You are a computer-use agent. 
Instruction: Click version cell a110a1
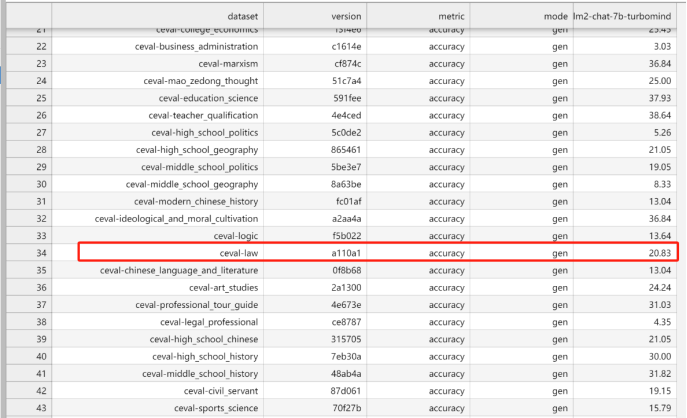coord(315,253)
